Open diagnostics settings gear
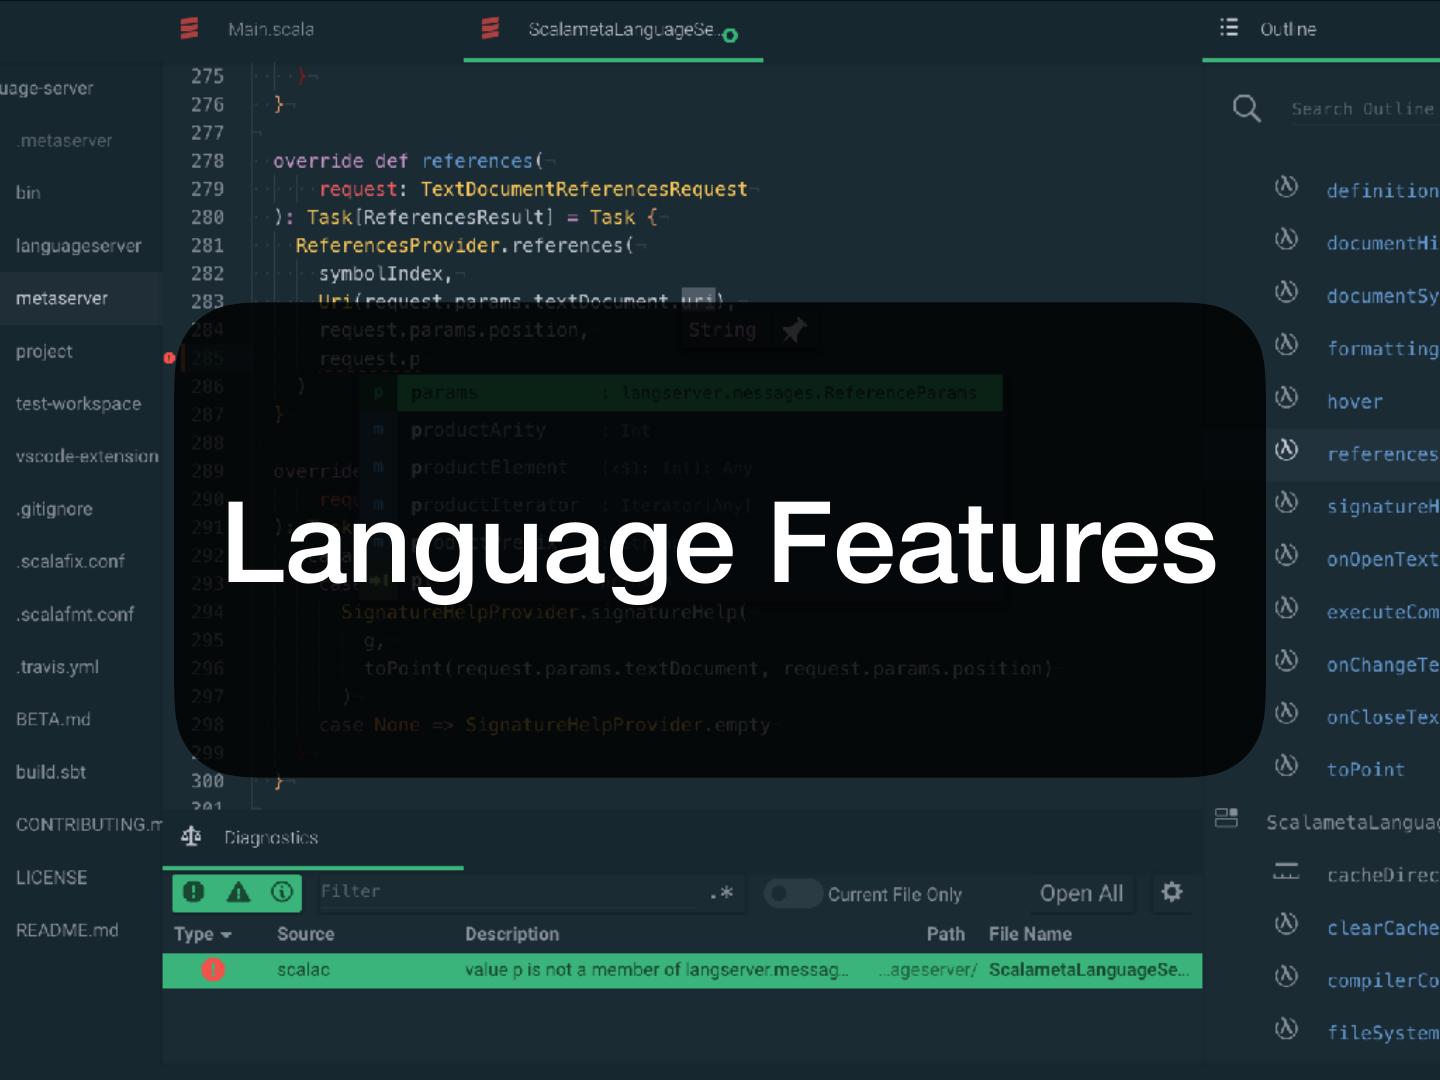The width and height of the screenshot is (1440, 1080). click(x=1172, y=892)
